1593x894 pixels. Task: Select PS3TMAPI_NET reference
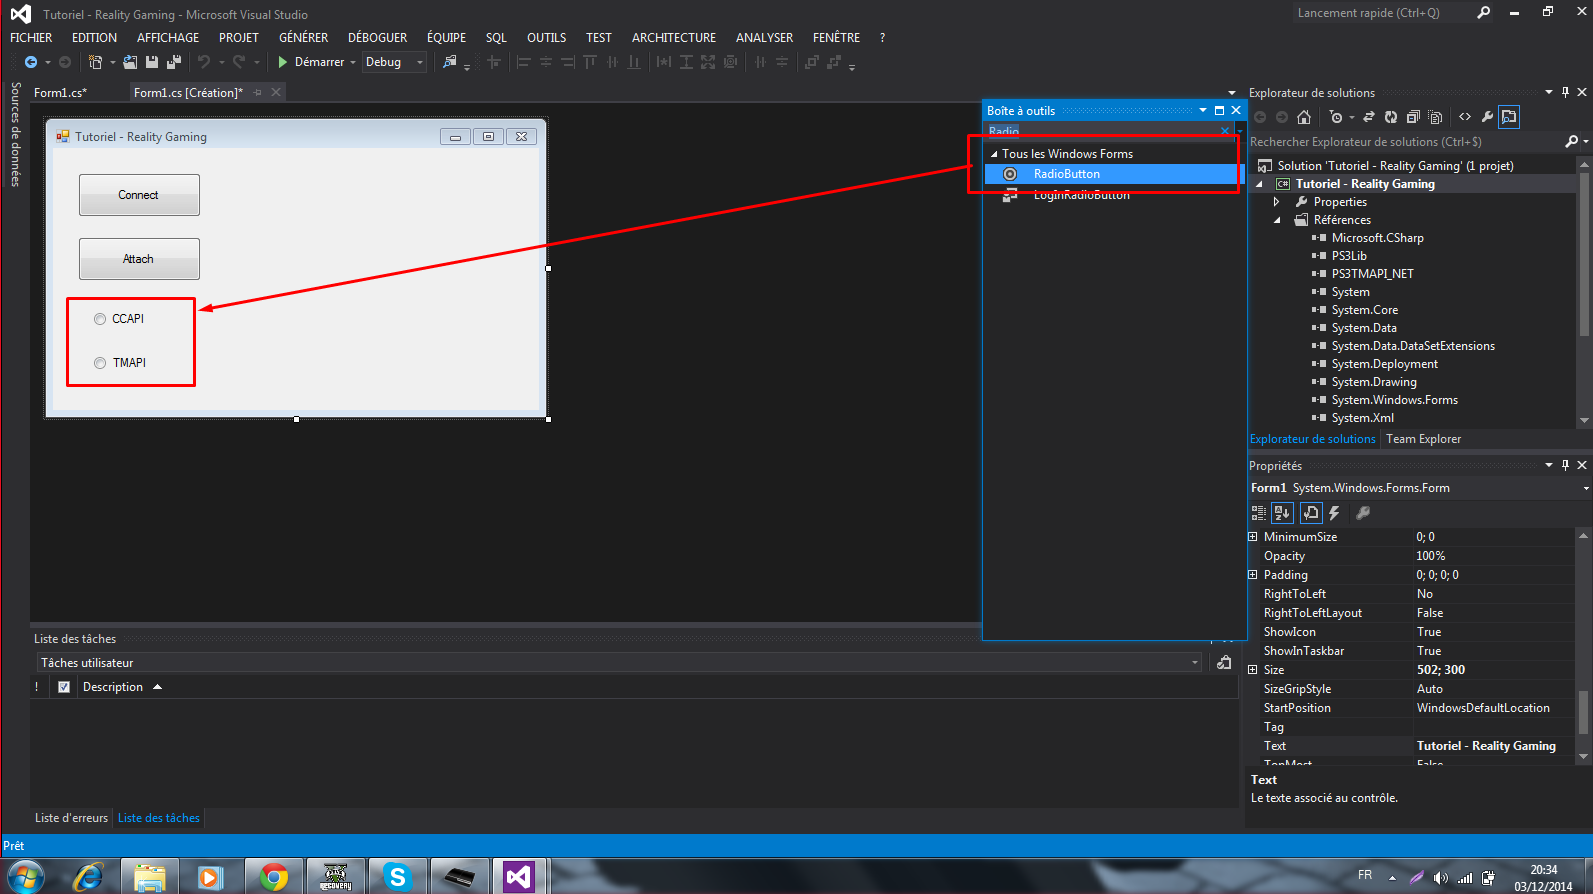click(x=1372, y=274)
